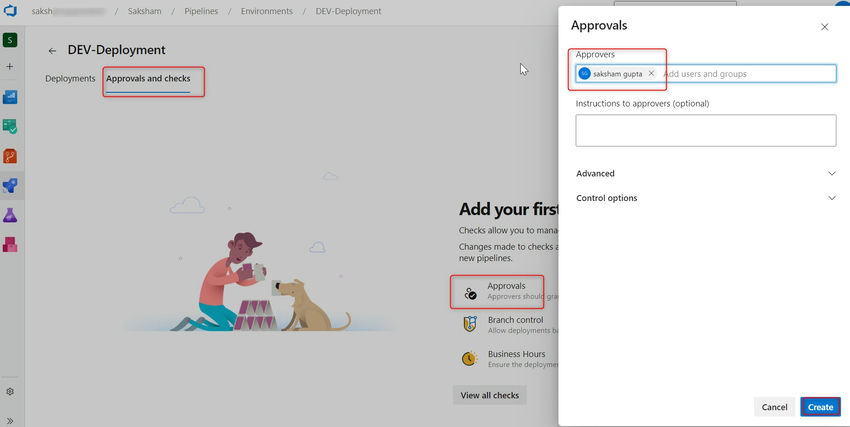This screenshot has height=427, width=850.
Task: Select the Approvals and checks tab
Action: coord(148,79)
